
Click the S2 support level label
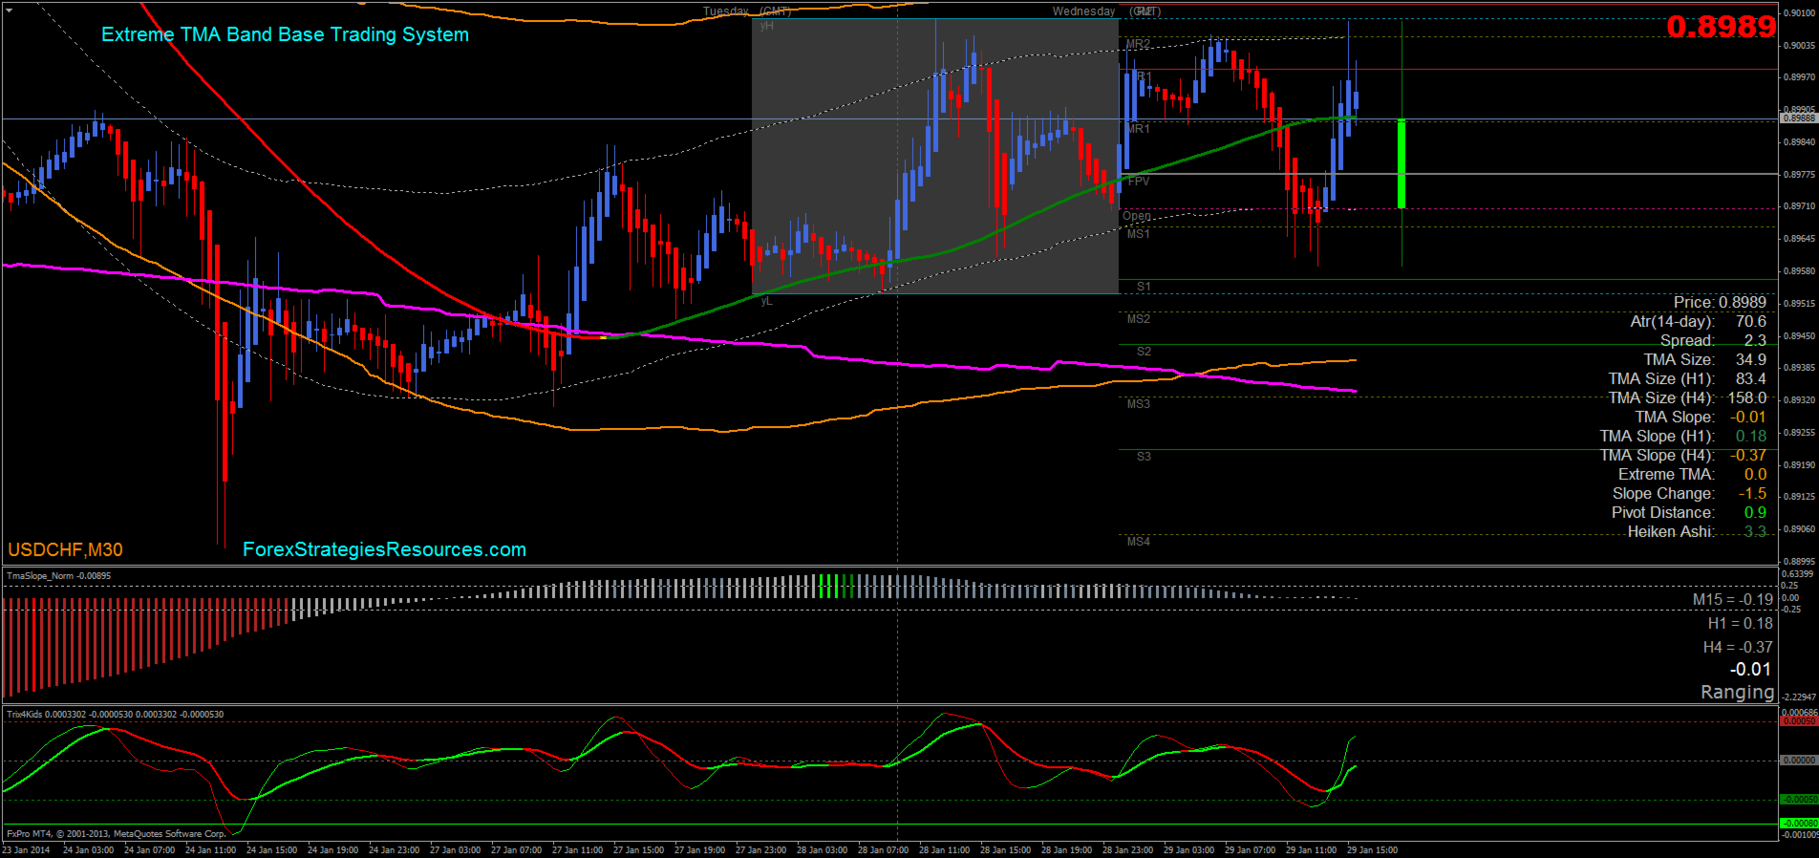[1144, 352]
